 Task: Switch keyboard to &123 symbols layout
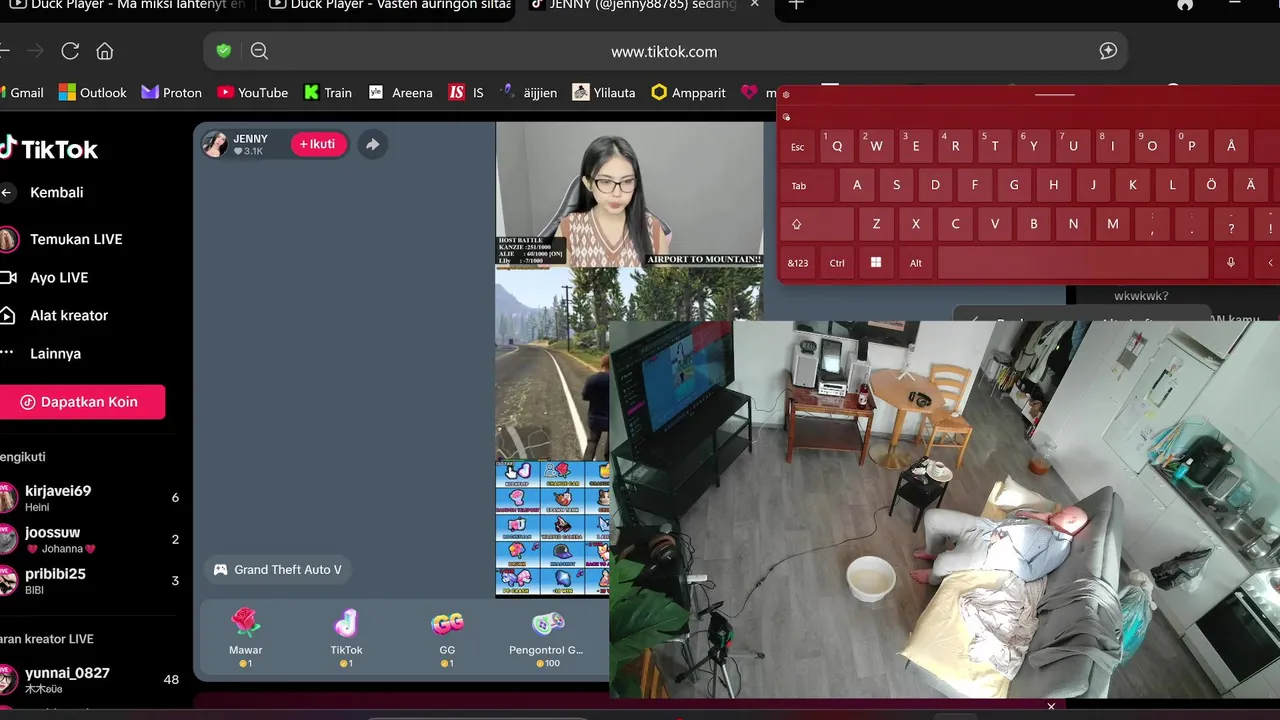pos(798,263)
